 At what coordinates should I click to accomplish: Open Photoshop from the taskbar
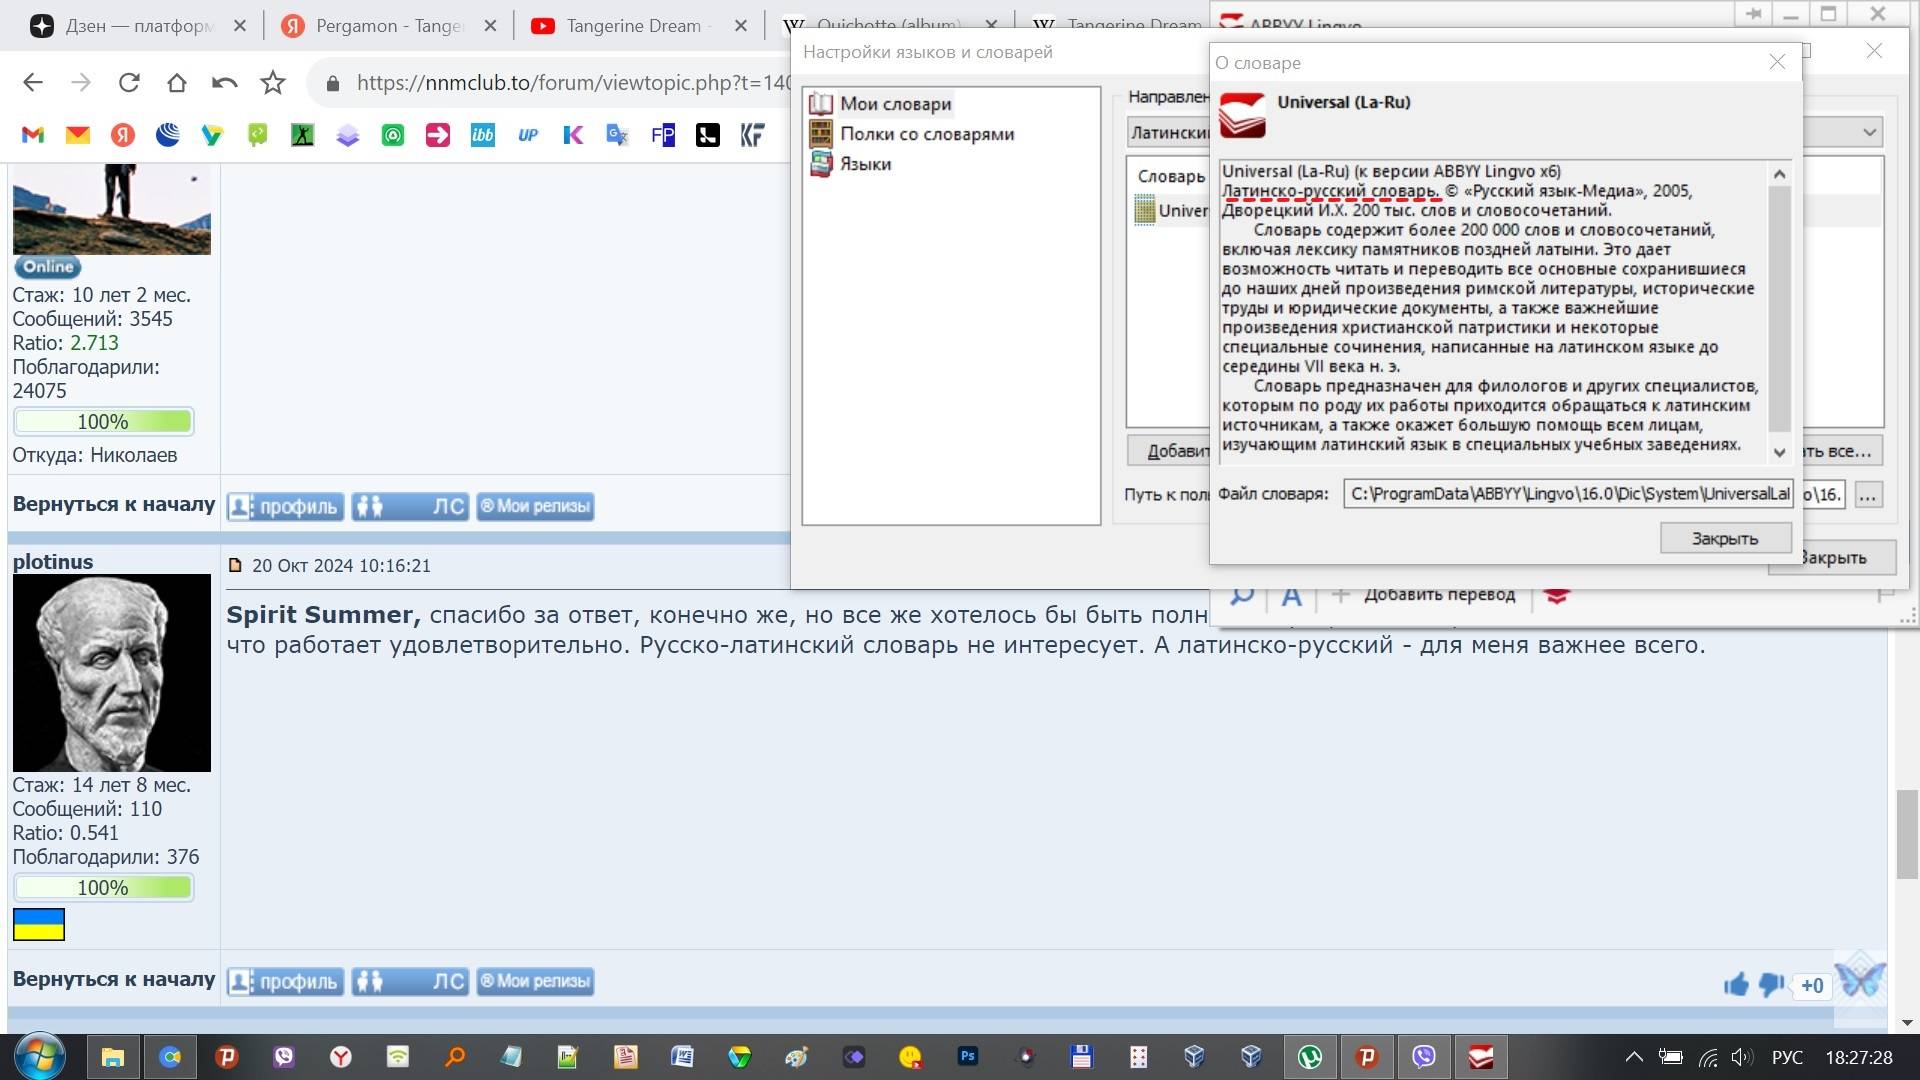(967, 1056)
